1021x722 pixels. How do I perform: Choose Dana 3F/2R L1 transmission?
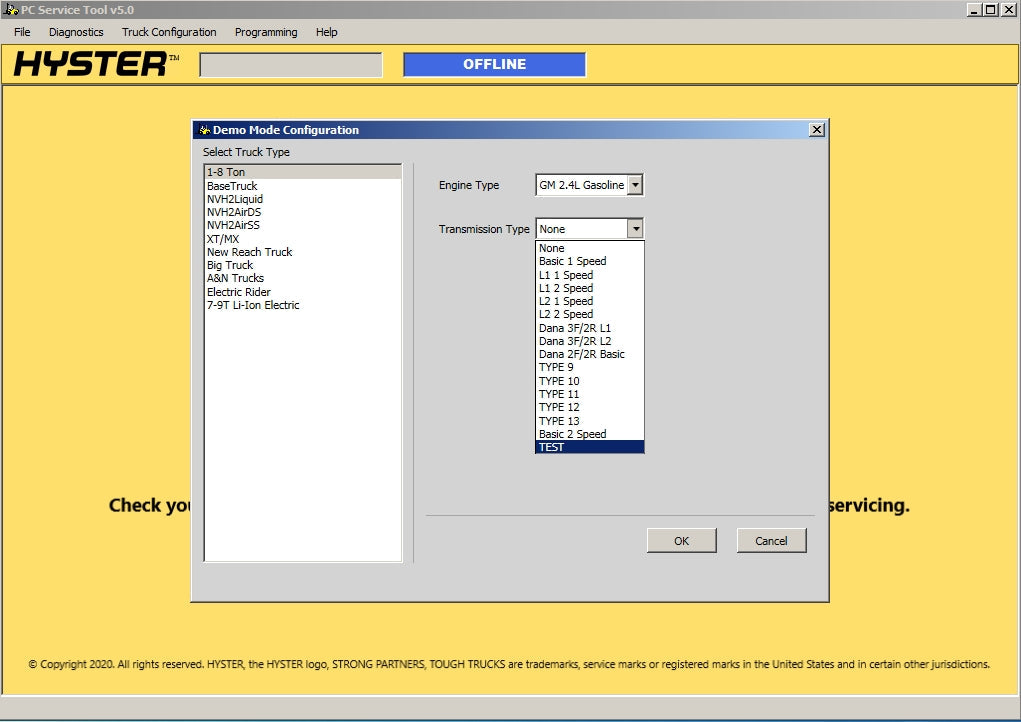coord(590,328)
